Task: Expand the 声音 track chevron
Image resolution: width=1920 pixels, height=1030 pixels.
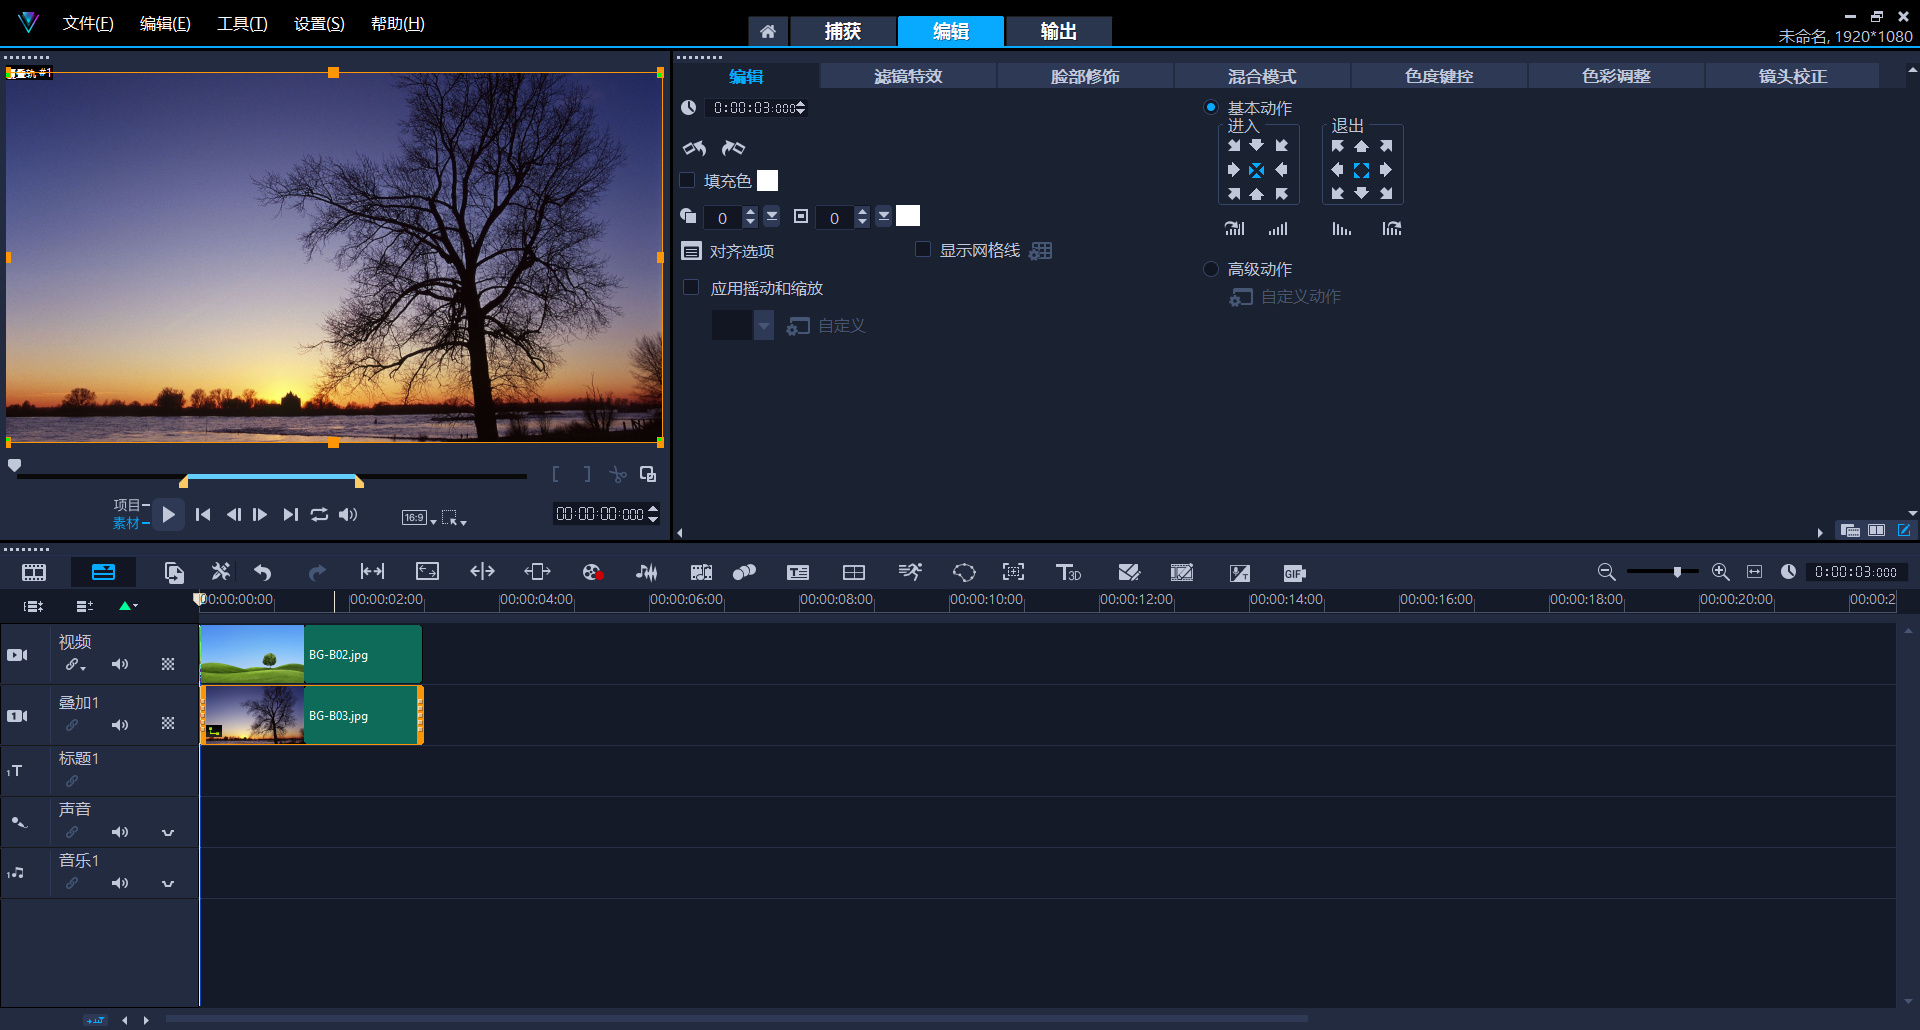Action: [168, 832]
